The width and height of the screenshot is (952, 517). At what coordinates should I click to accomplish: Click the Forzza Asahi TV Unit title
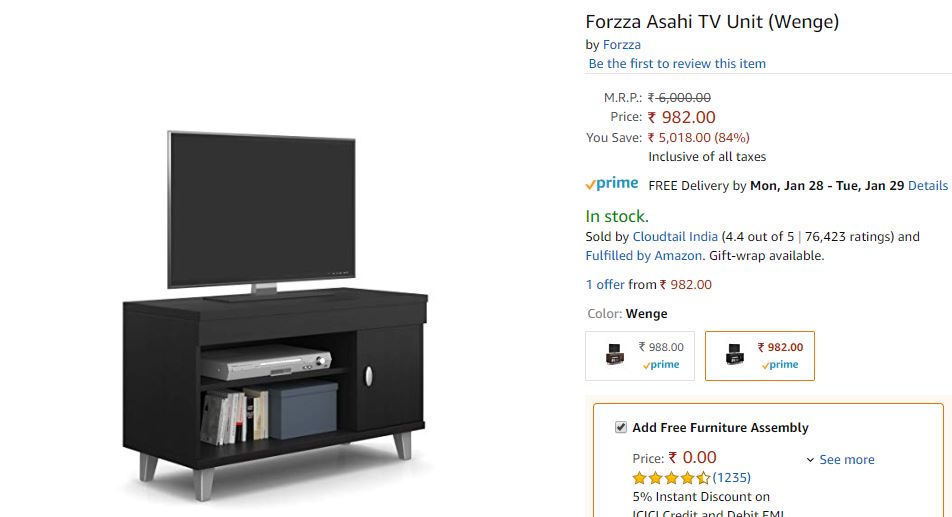pyautogui.click(x=712, y=22)
